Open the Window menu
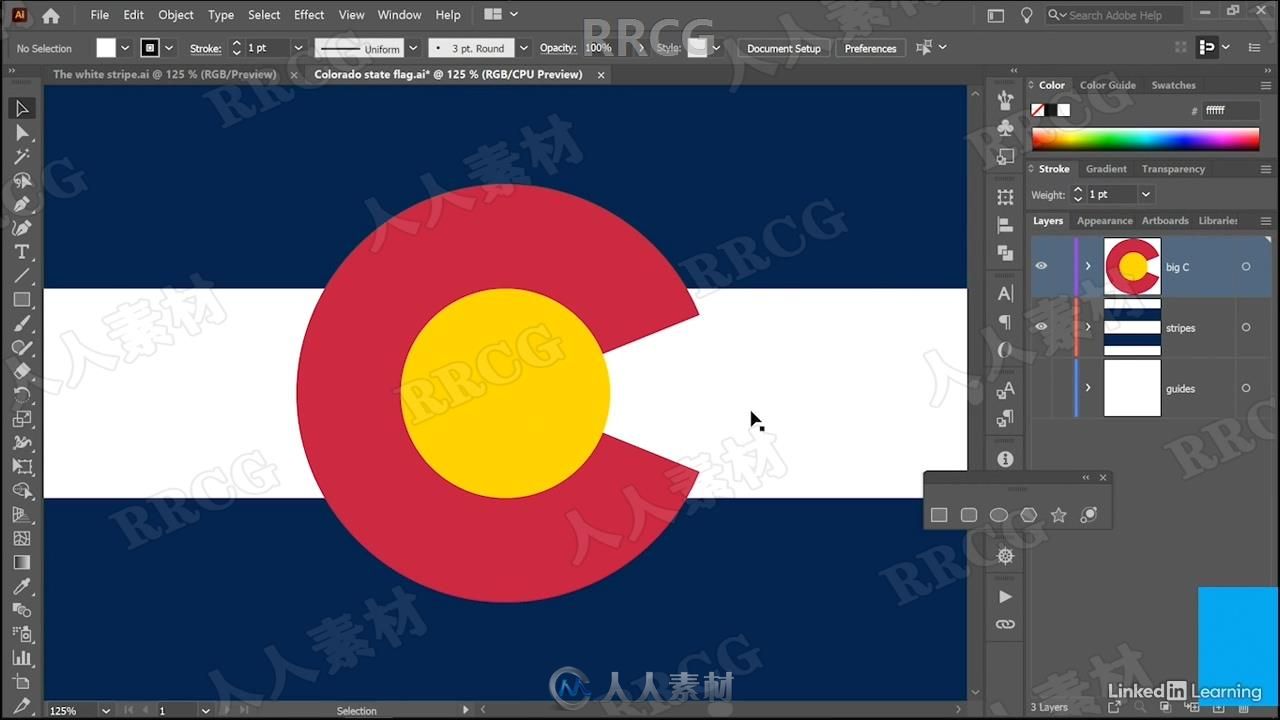This screenshot has height=720, width=1280. pos(399,15)
